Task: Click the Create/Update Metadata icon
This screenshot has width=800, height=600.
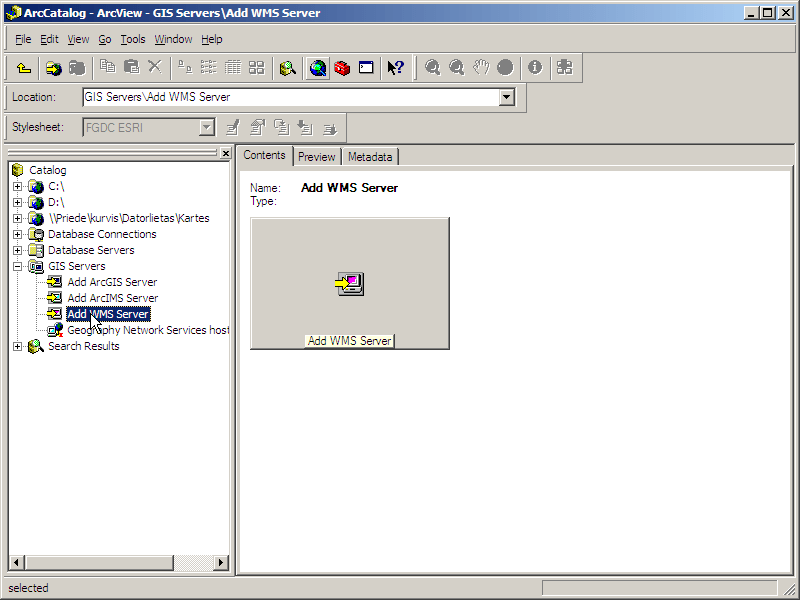Action: coord(282,128)
